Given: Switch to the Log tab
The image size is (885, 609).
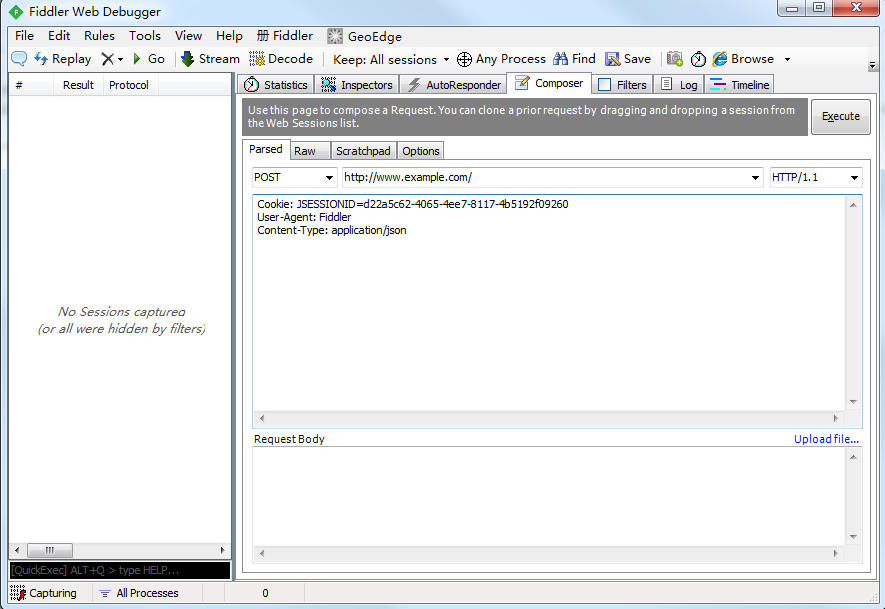Looking at the screenshot, I should coord(679,85).
